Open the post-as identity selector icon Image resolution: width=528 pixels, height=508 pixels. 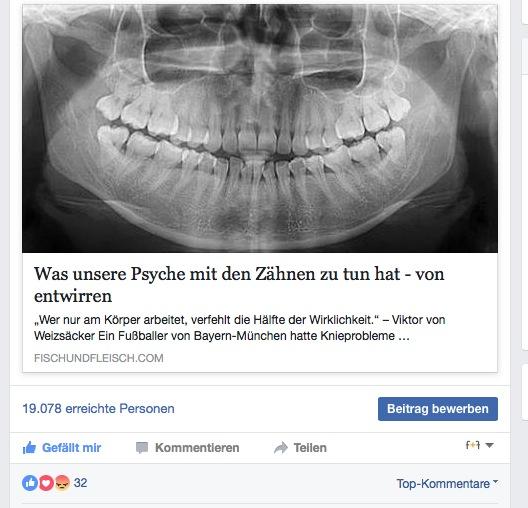[473, 445]
